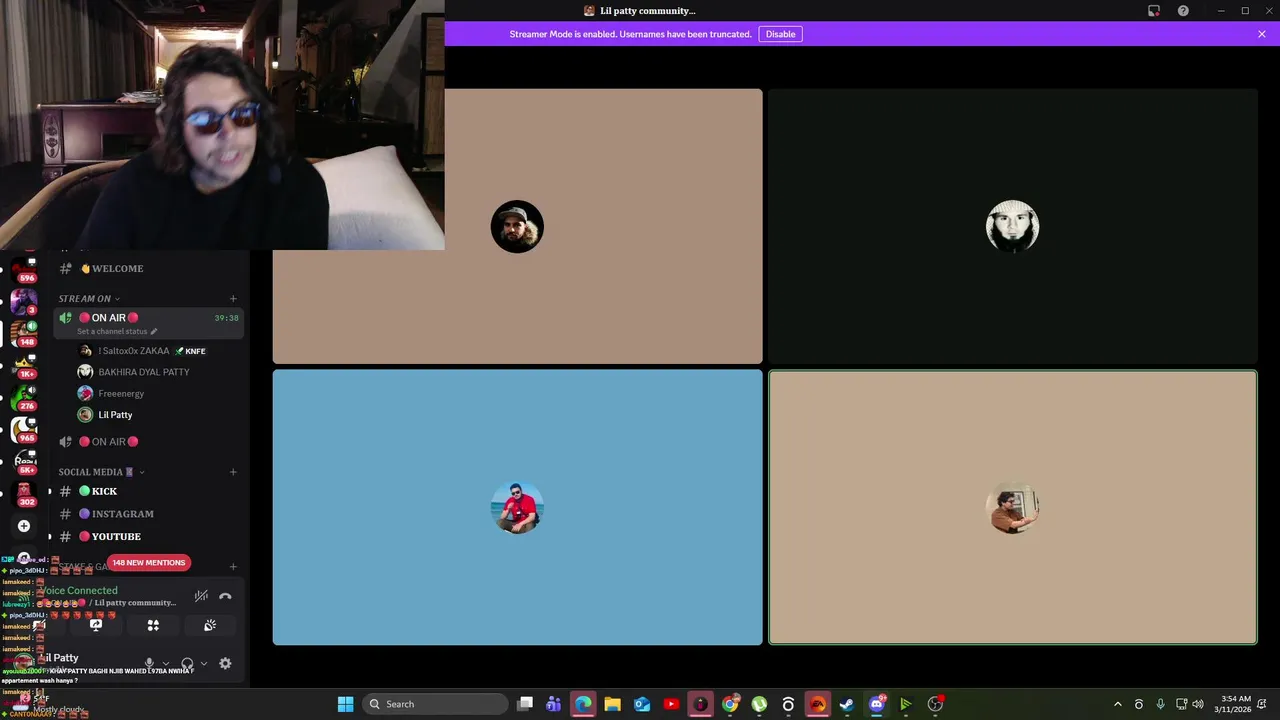Collapse the STREAM ON category
1280x720 pixels.
point(89,298)
